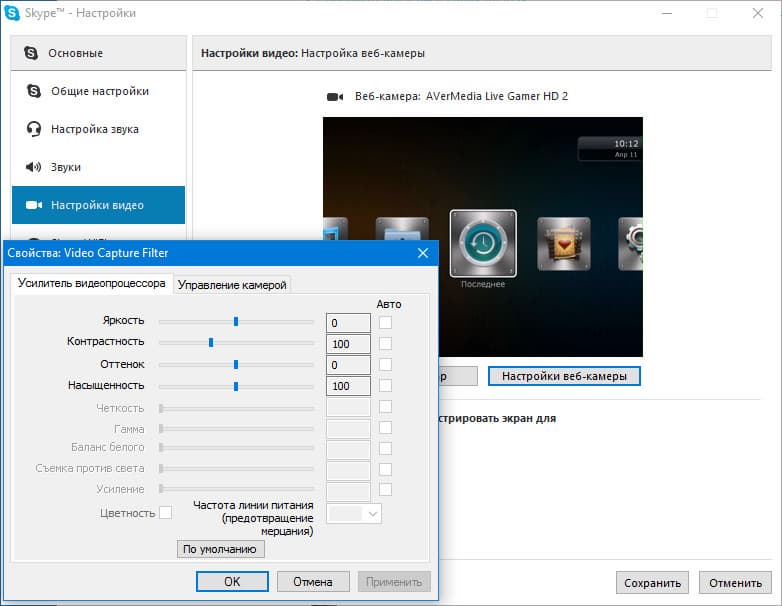The height and width of the screenshot is (606, 782).
Task: Enable Авто checkbox for Яркость
Action: point(385,323)
